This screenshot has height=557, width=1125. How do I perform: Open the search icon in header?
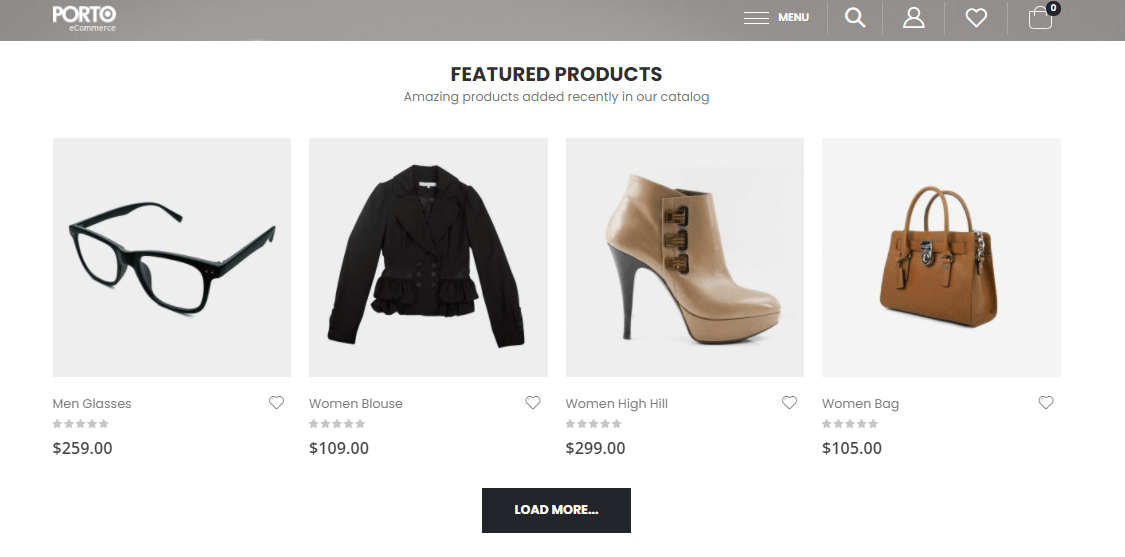pyautogui.click(x=855, y=17)
